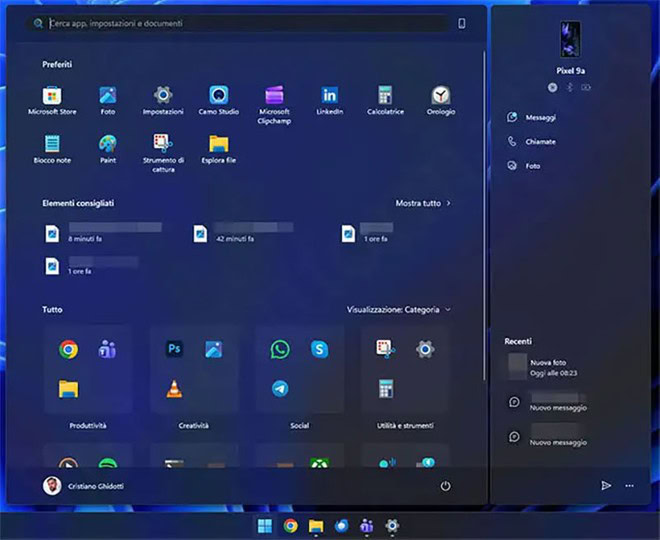Viewport: 660px width, 540px height.
Task: Open Telegram in the Social category
Action: (x=280, y=388)
